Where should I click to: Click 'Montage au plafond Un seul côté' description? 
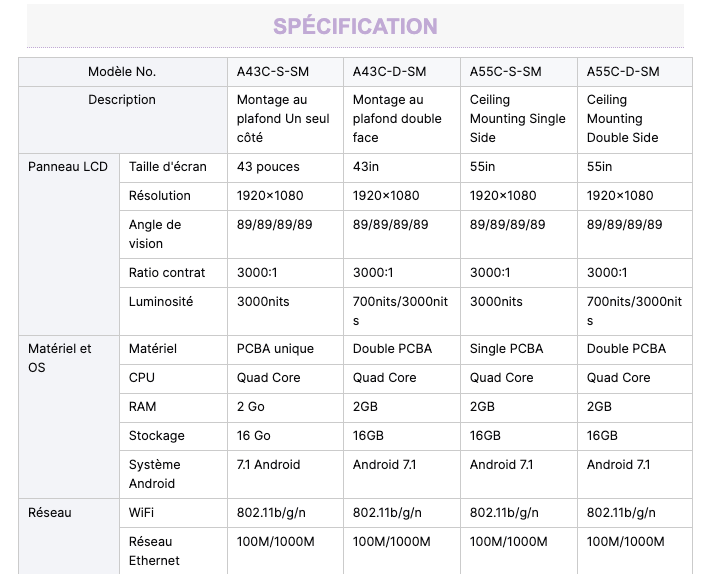click(283, 119)
